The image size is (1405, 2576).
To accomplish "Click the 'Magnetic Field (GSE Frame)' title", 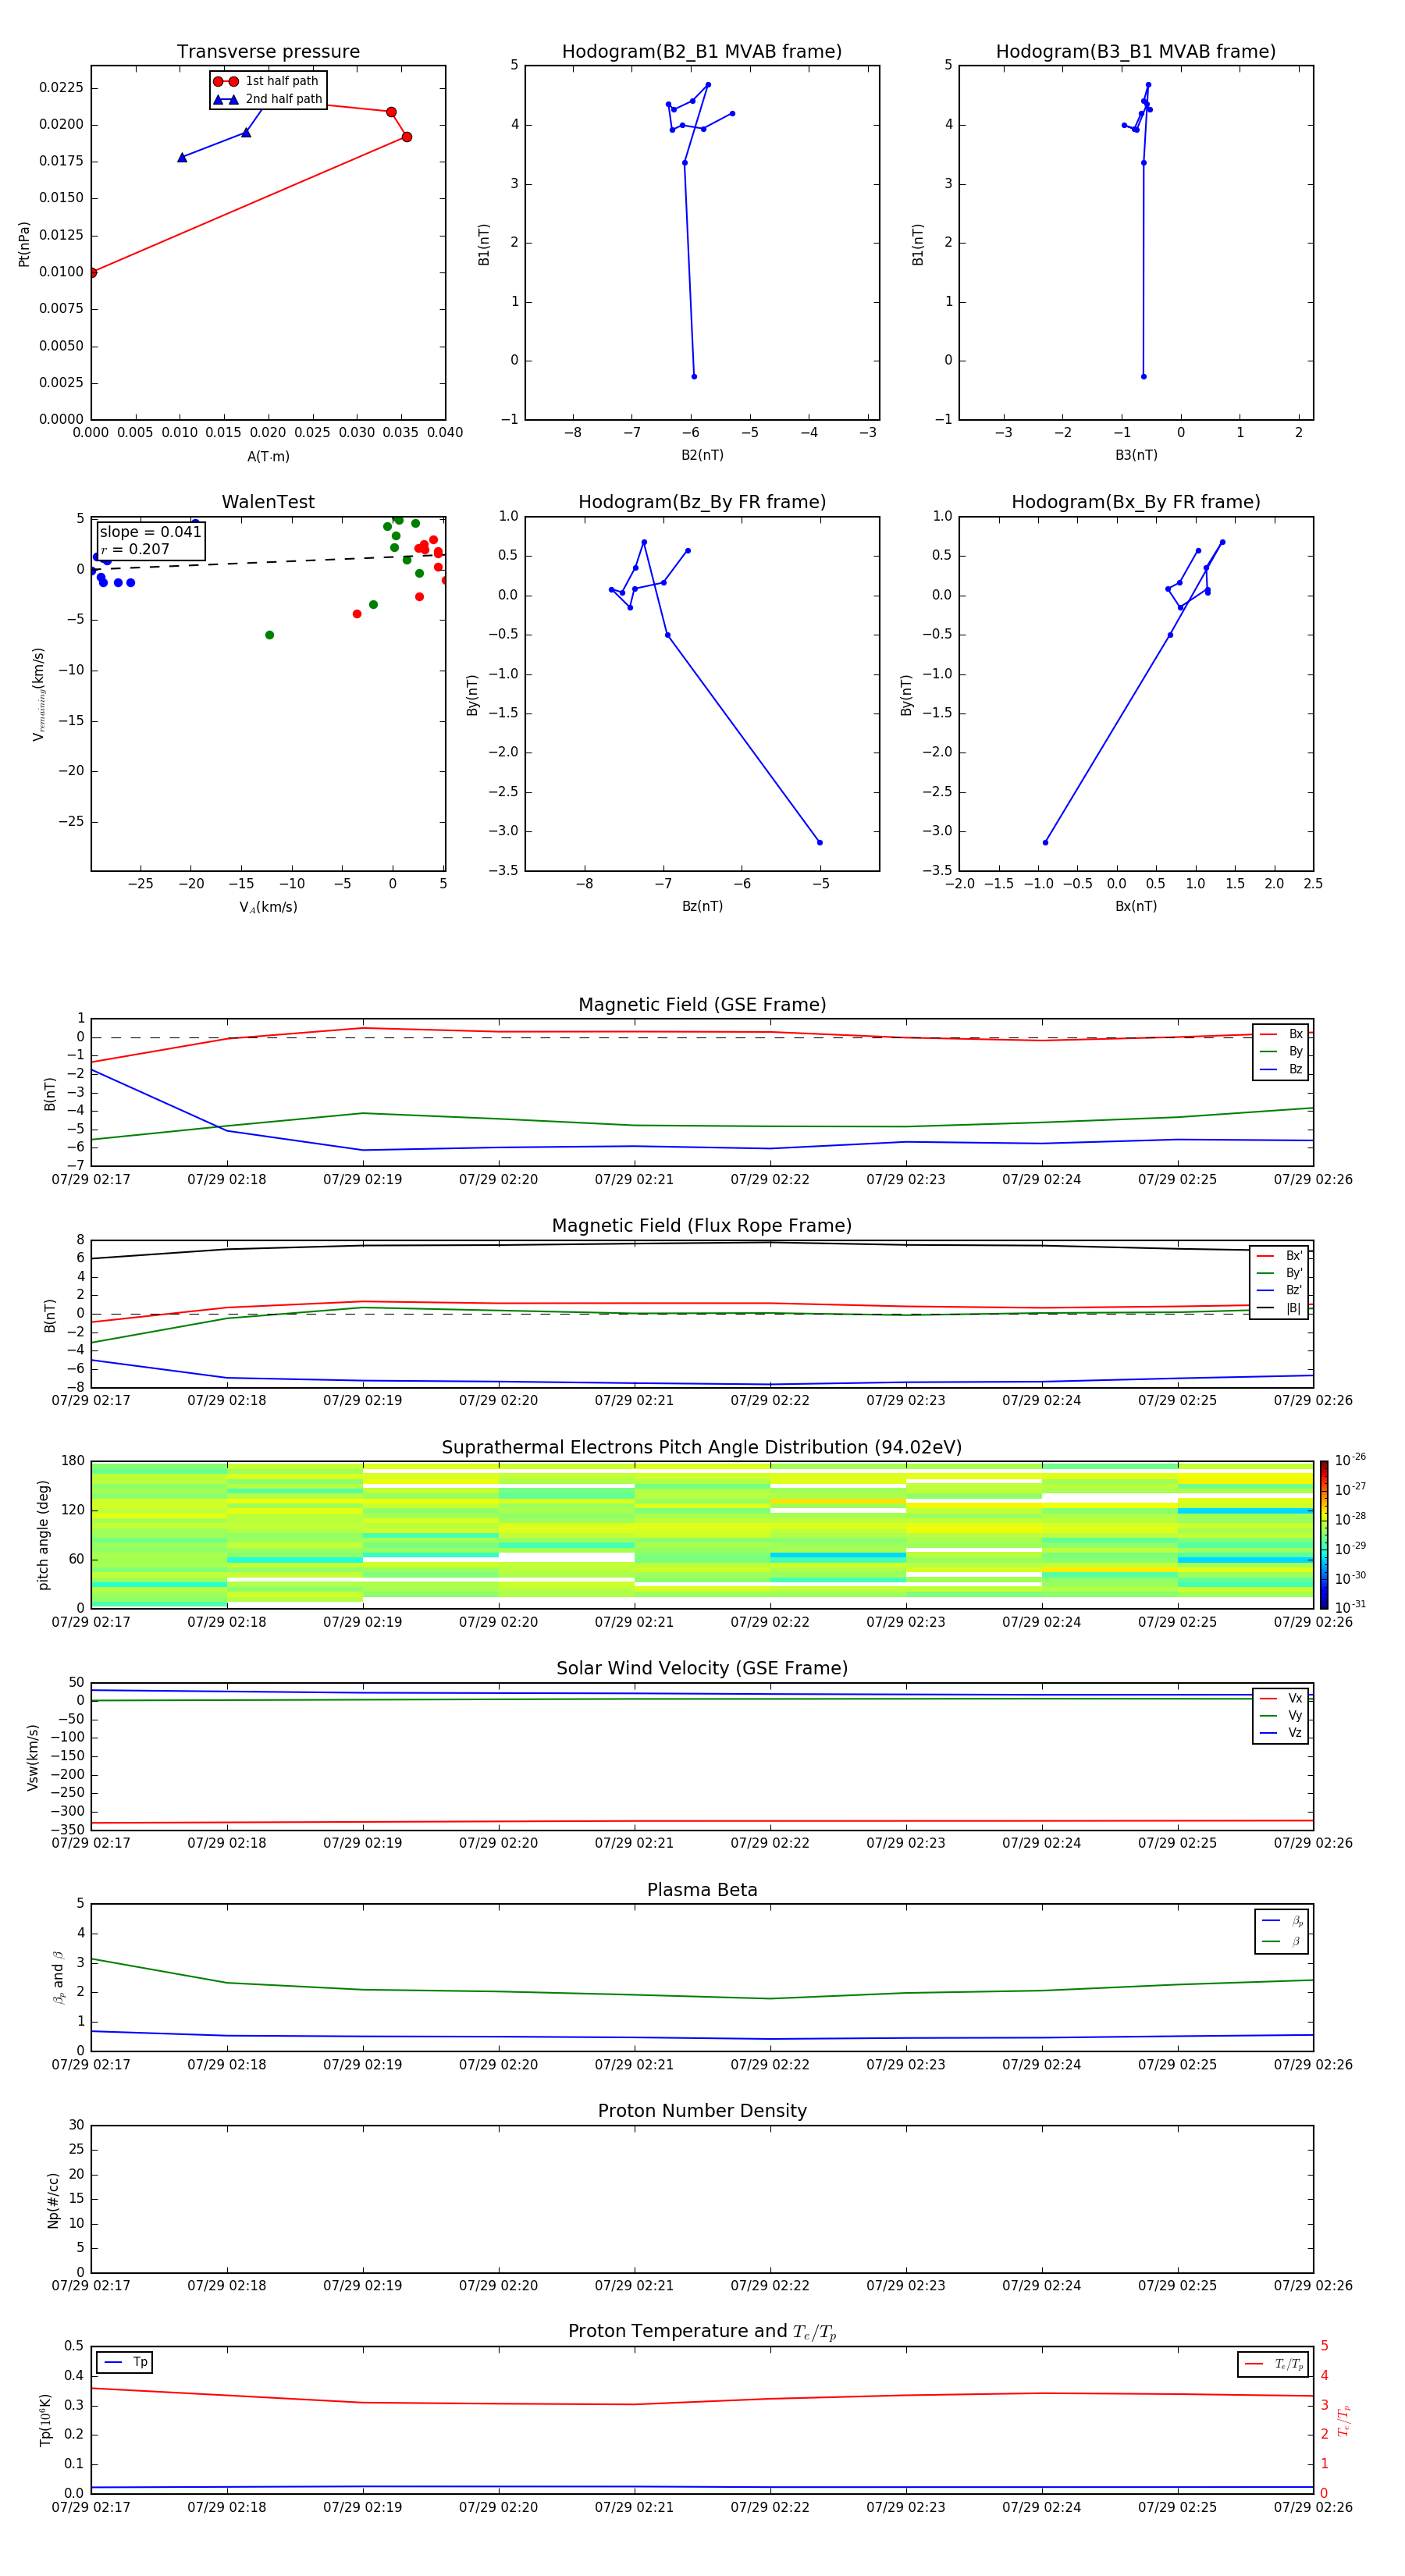I will 702,1005.
